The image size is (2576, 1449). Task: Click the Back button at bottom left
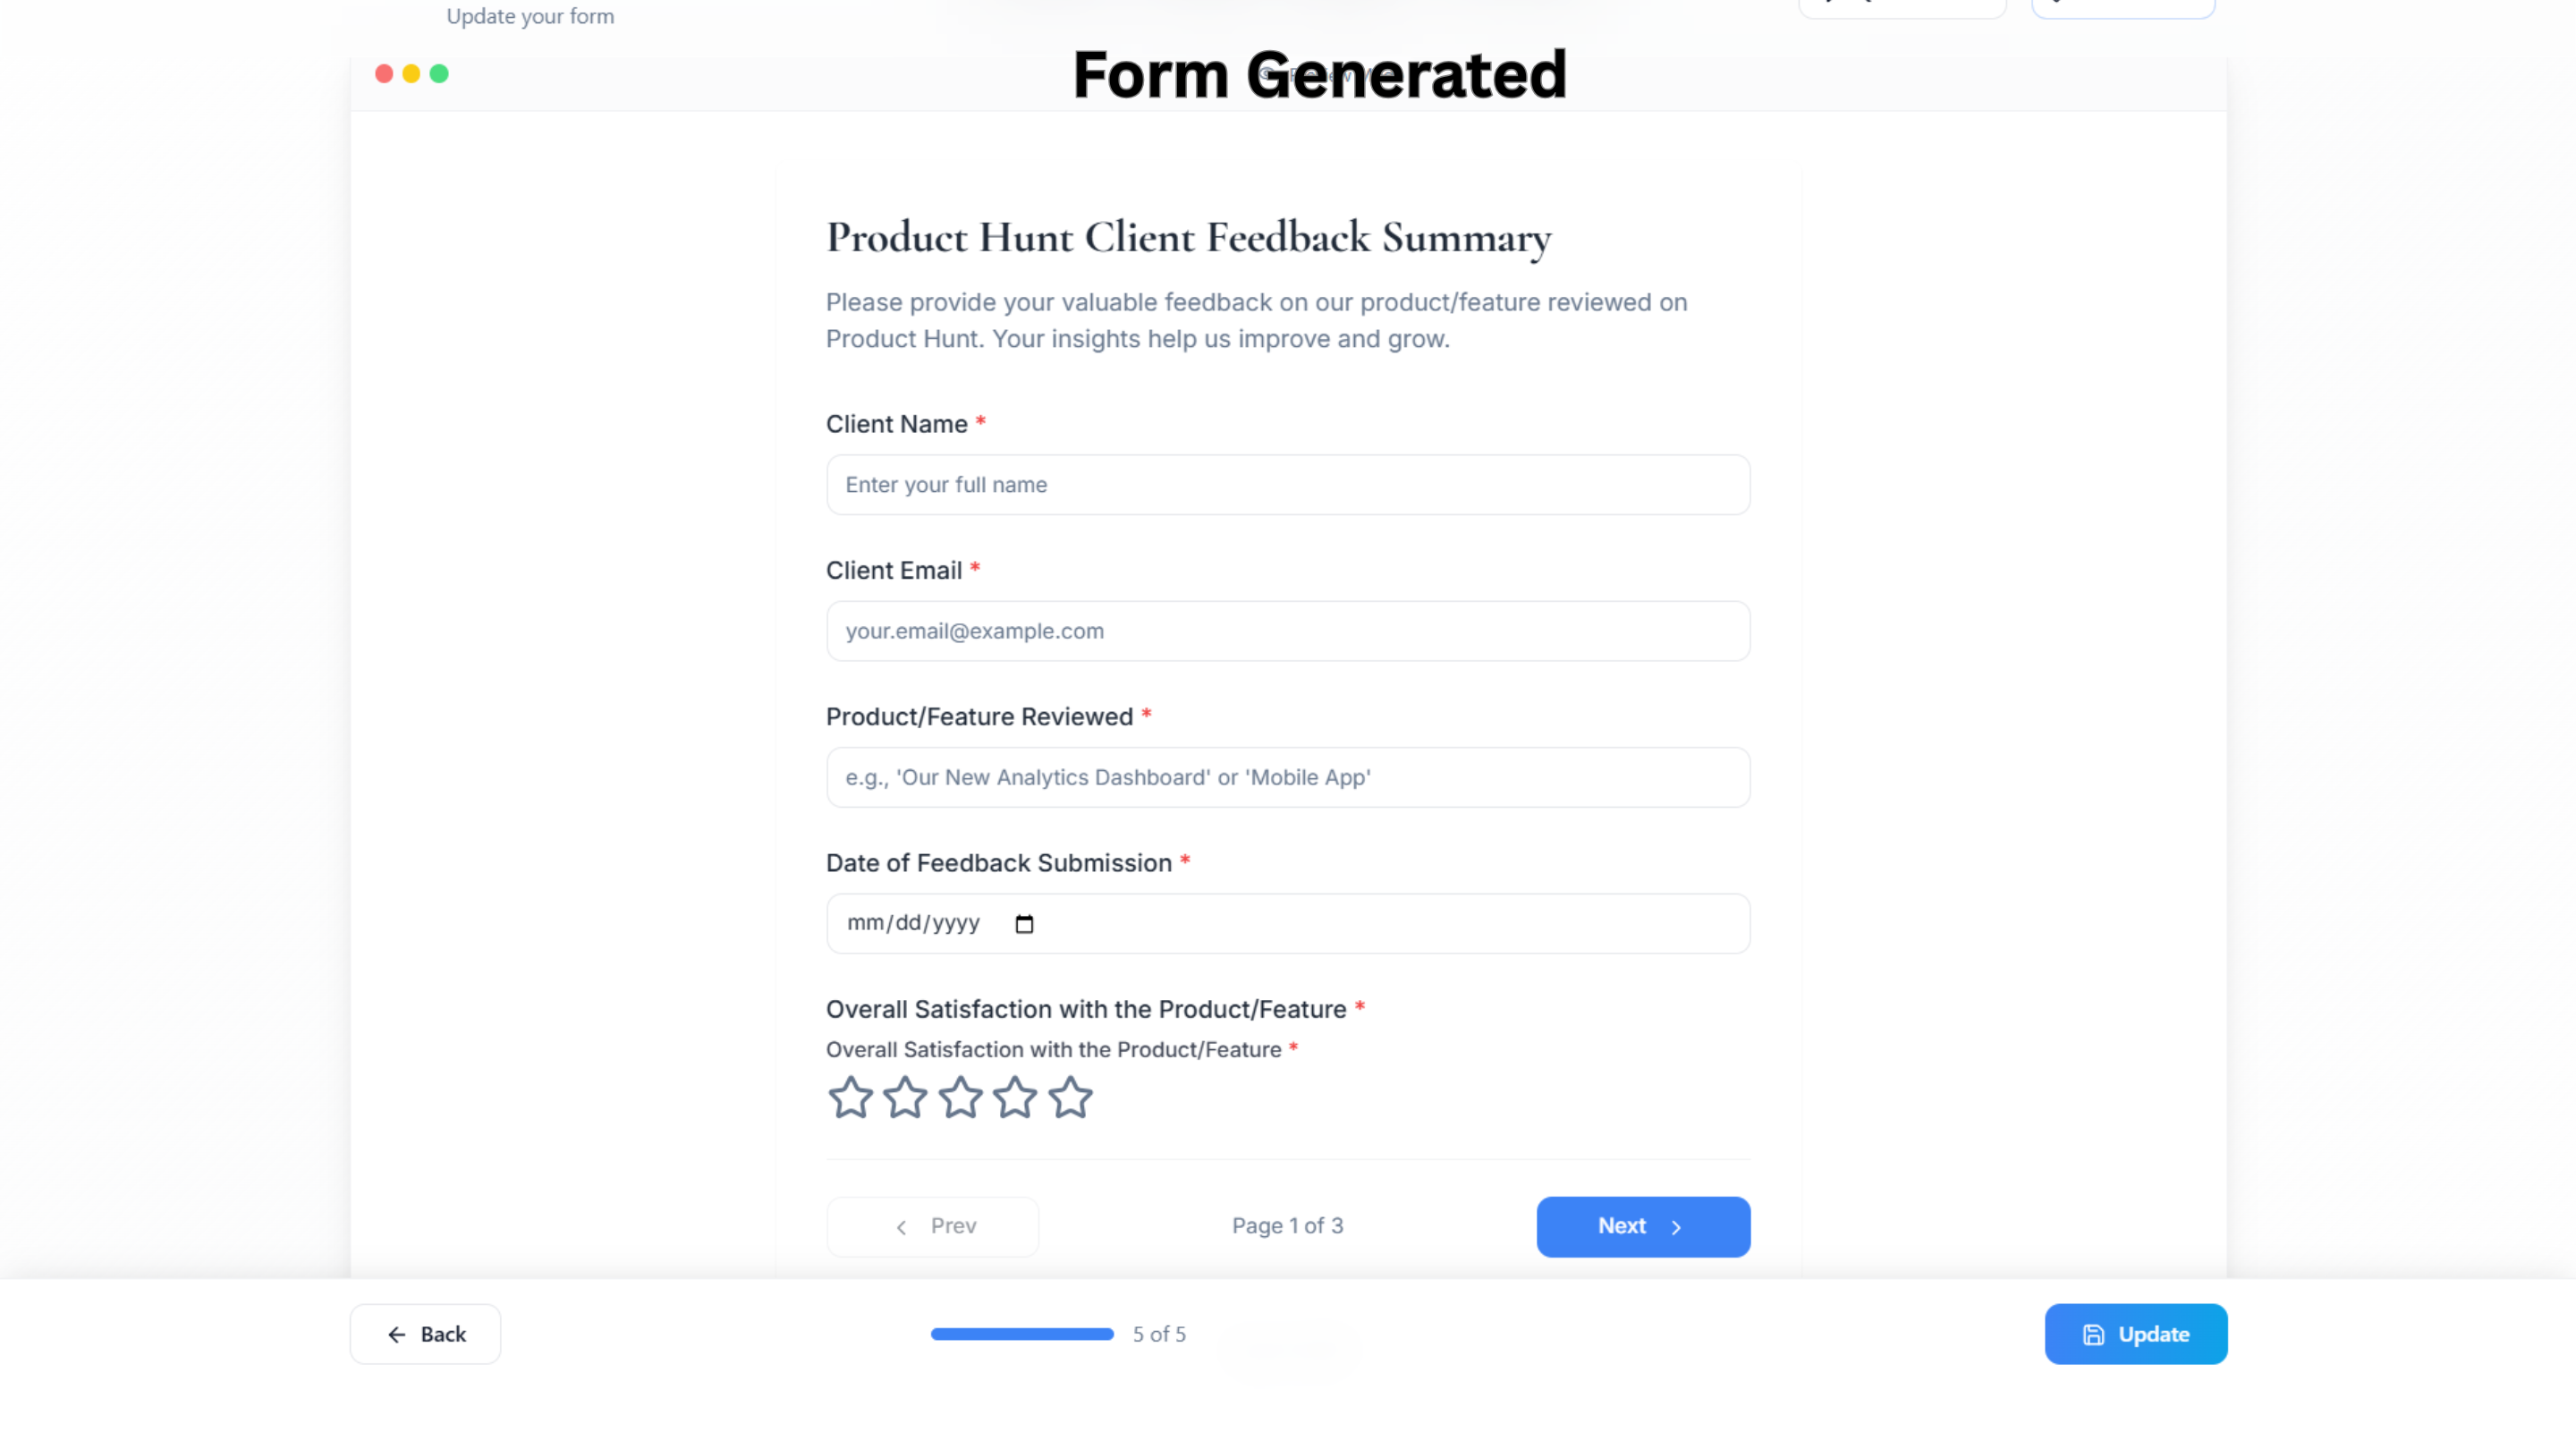(424, 1334)
